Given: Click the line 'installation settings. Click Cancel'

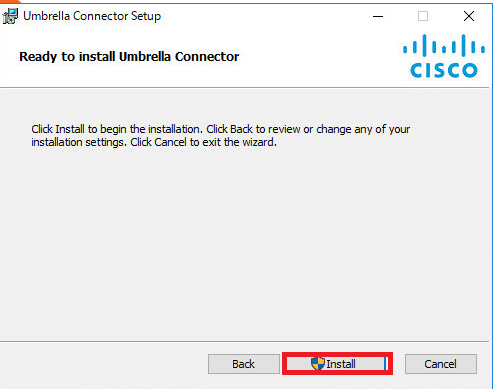Looking at the screenshot, I should (154, 142).
